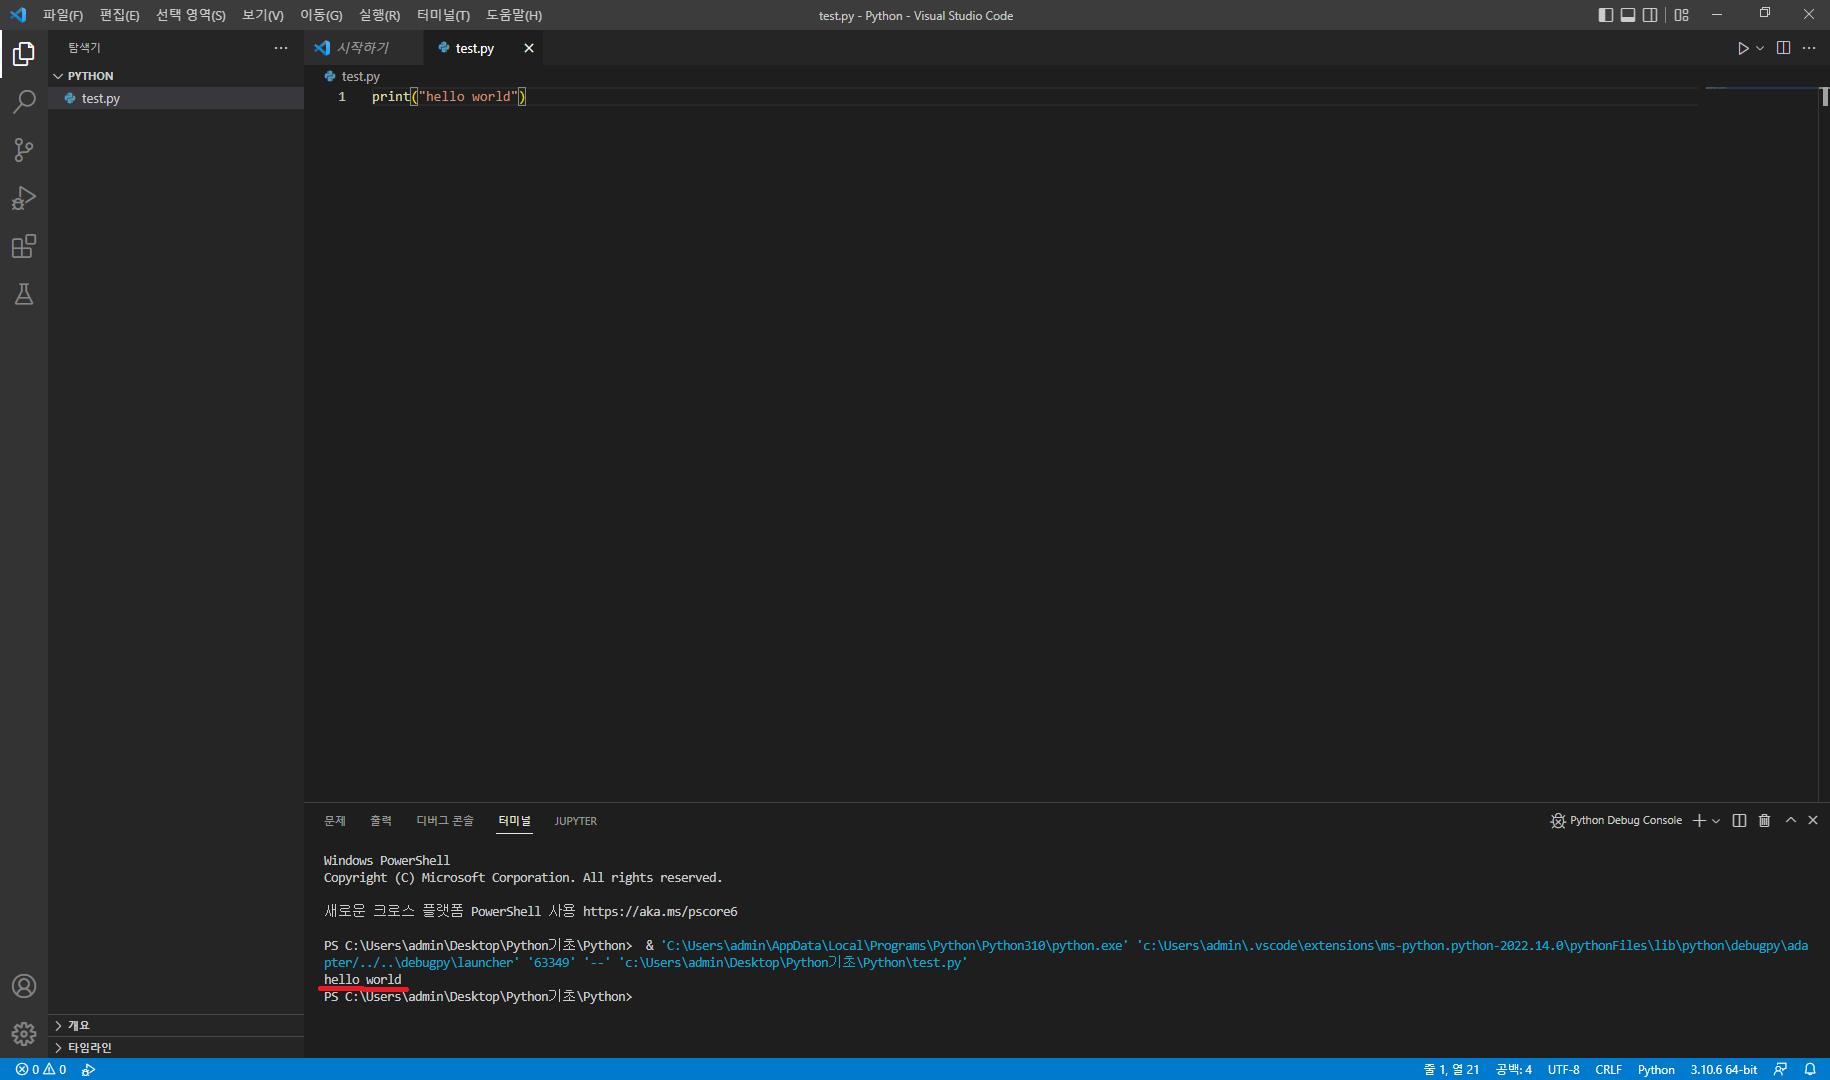Switch to the 문제 problems panel tab
This screenshot has height=1080, width=1830.
click(x=335, y=821)
